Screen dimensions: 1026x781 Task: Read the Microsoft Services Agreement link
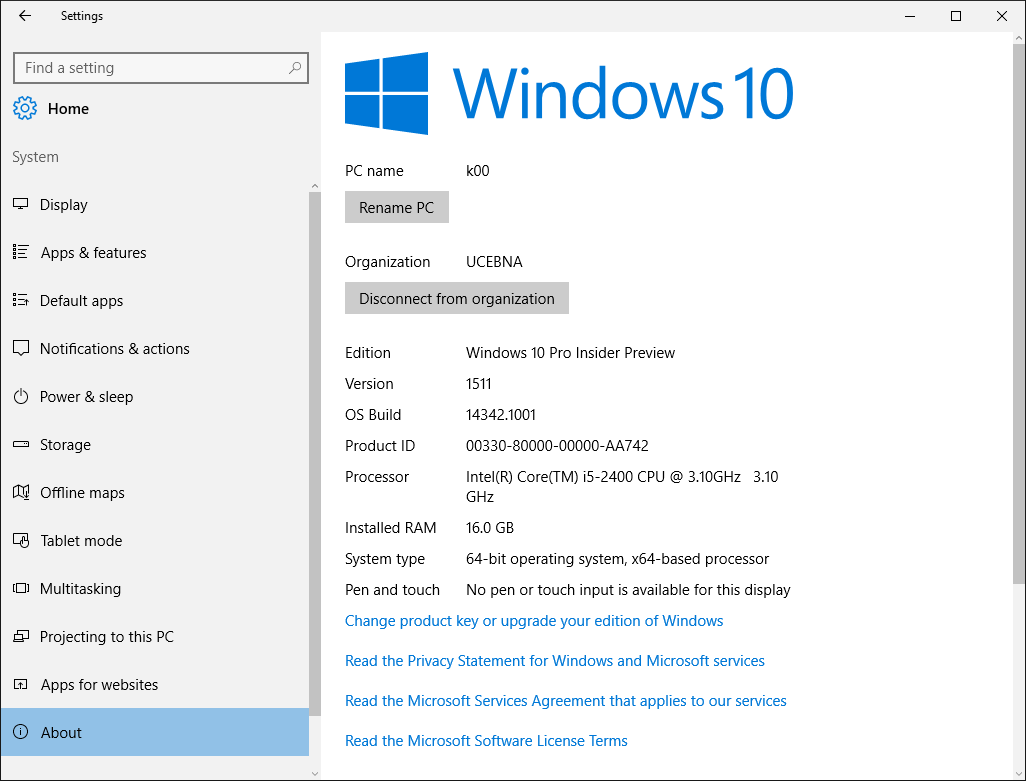point(565,701)
